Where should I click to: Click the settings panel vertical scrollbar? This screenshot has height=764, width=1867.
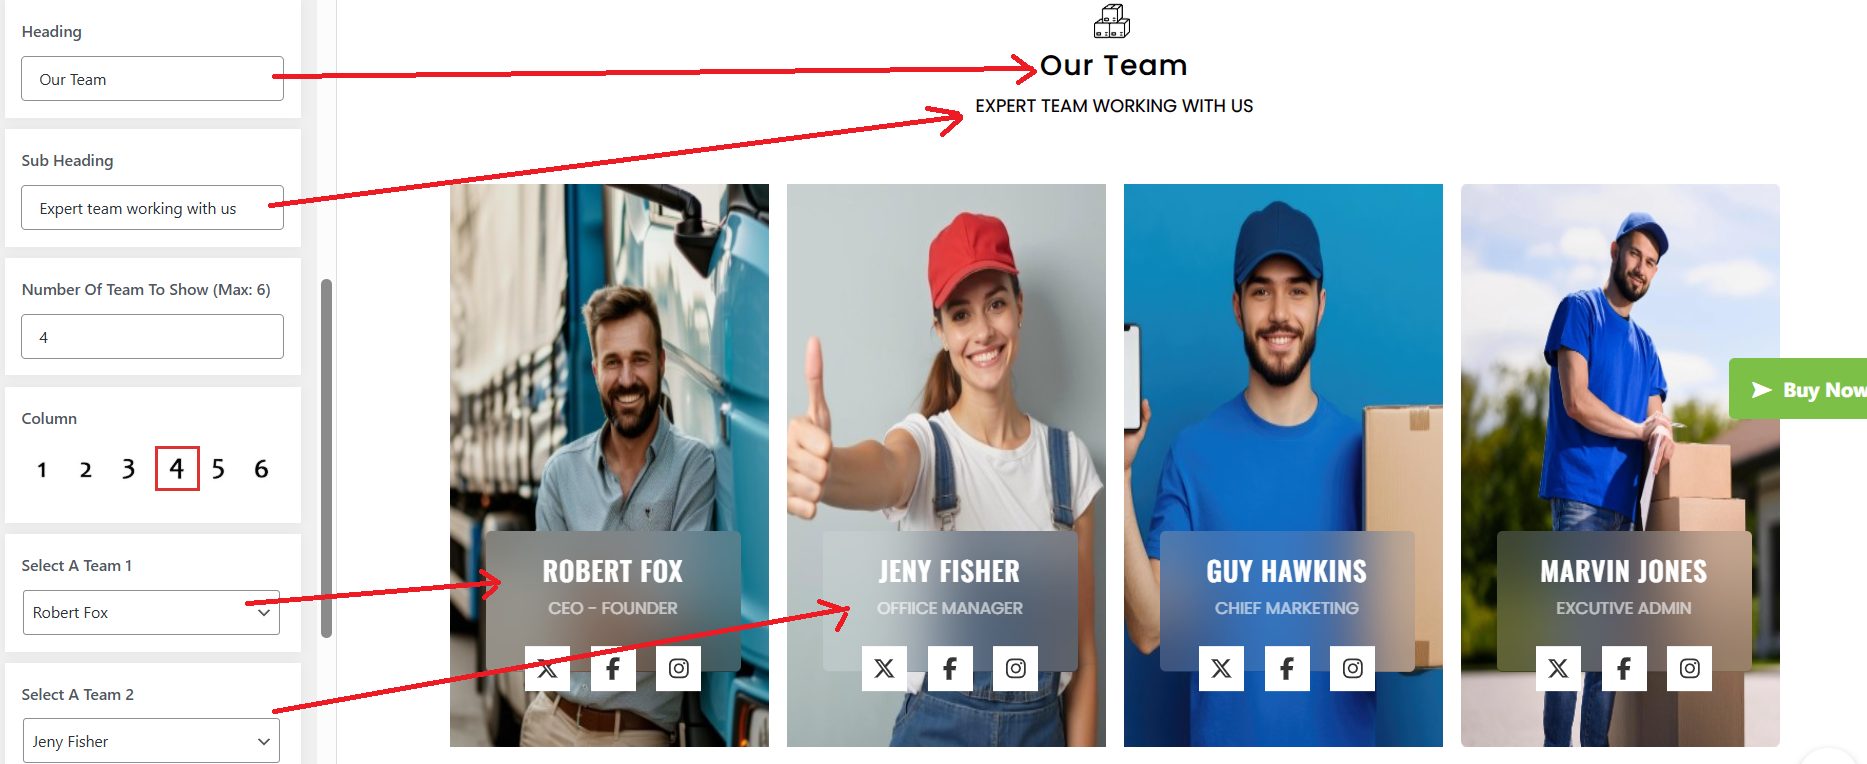(326, 458)
